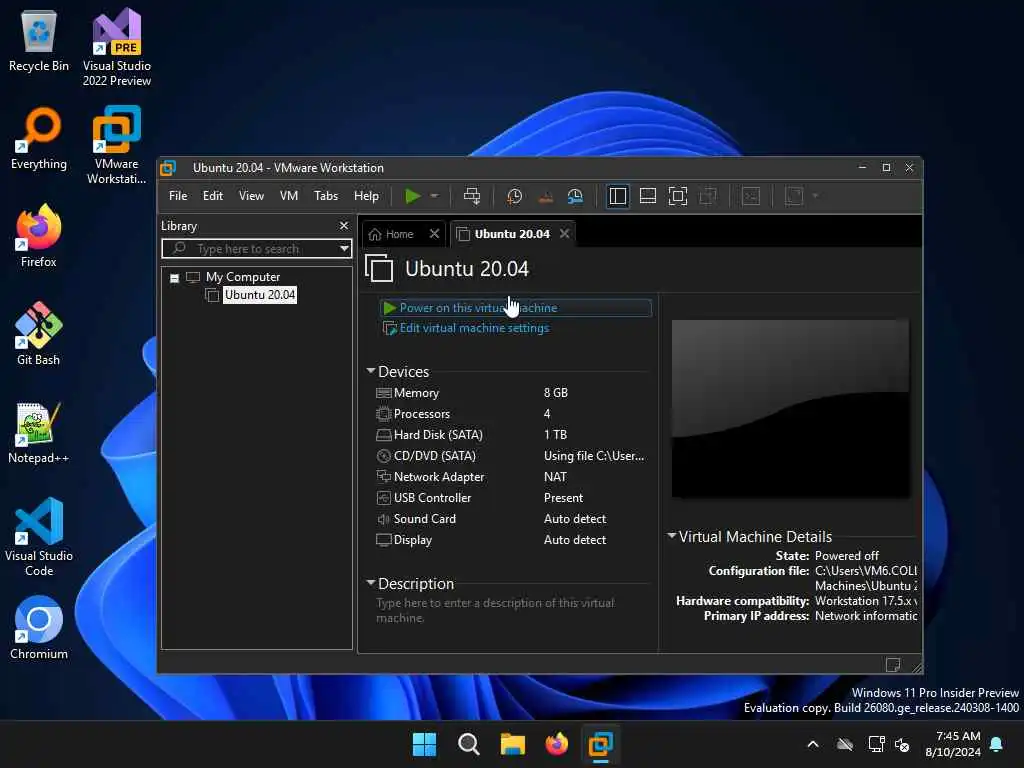Open File Explorer from taskbar
1024x768 pixels.
point(513,744)
